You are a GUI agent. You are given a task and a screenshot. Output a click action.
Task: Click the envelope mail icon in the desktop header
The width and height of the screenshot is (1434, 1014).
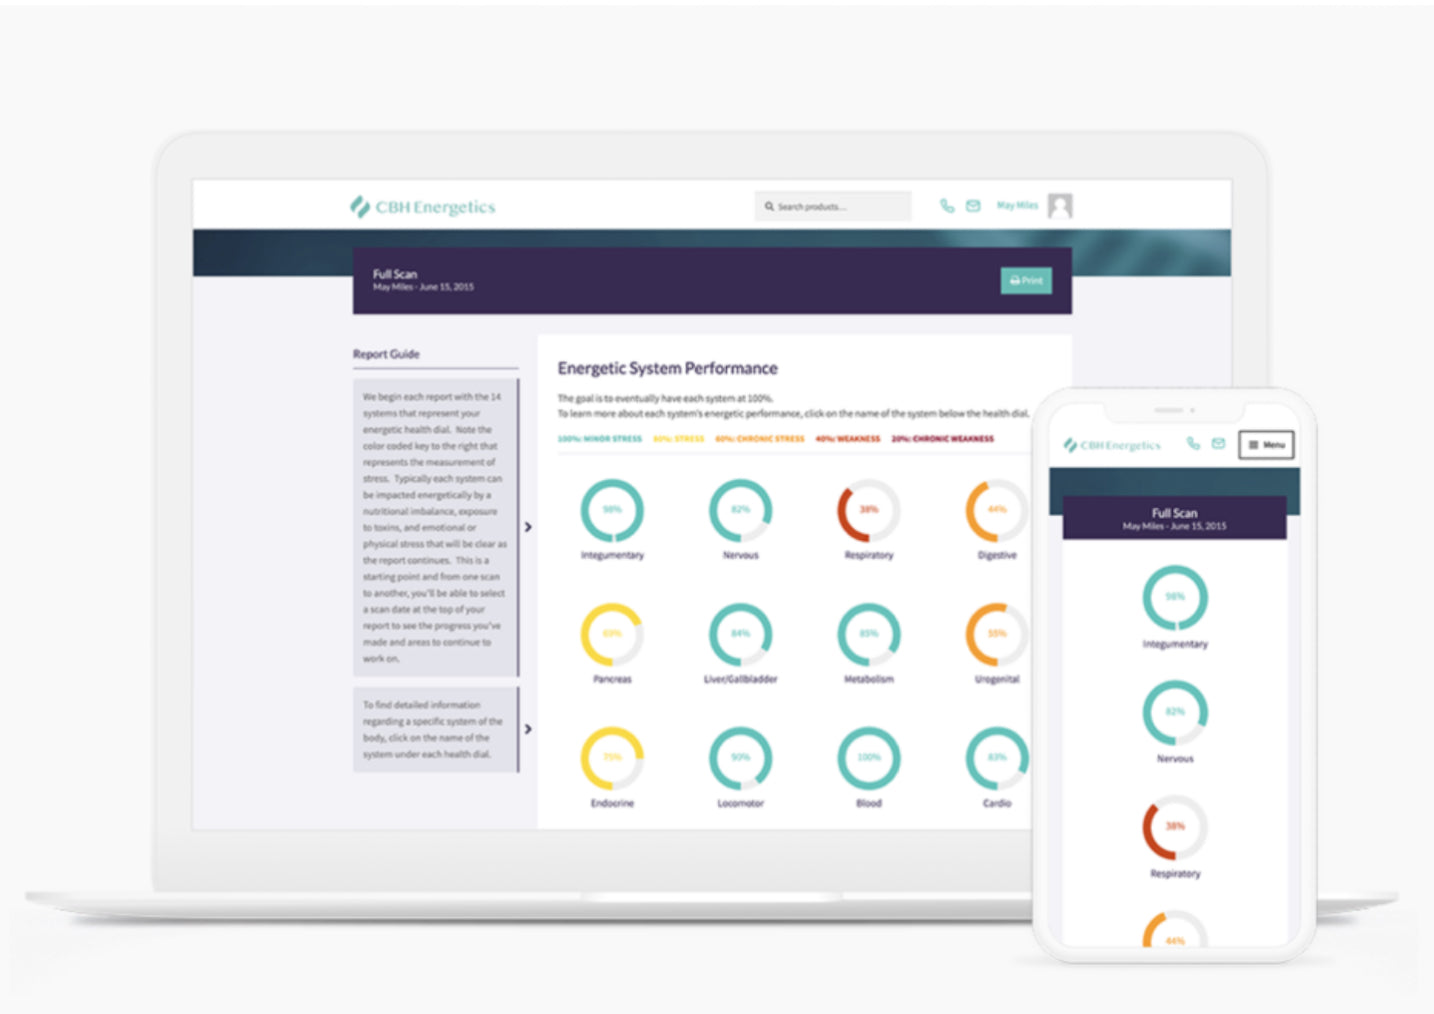973,206
